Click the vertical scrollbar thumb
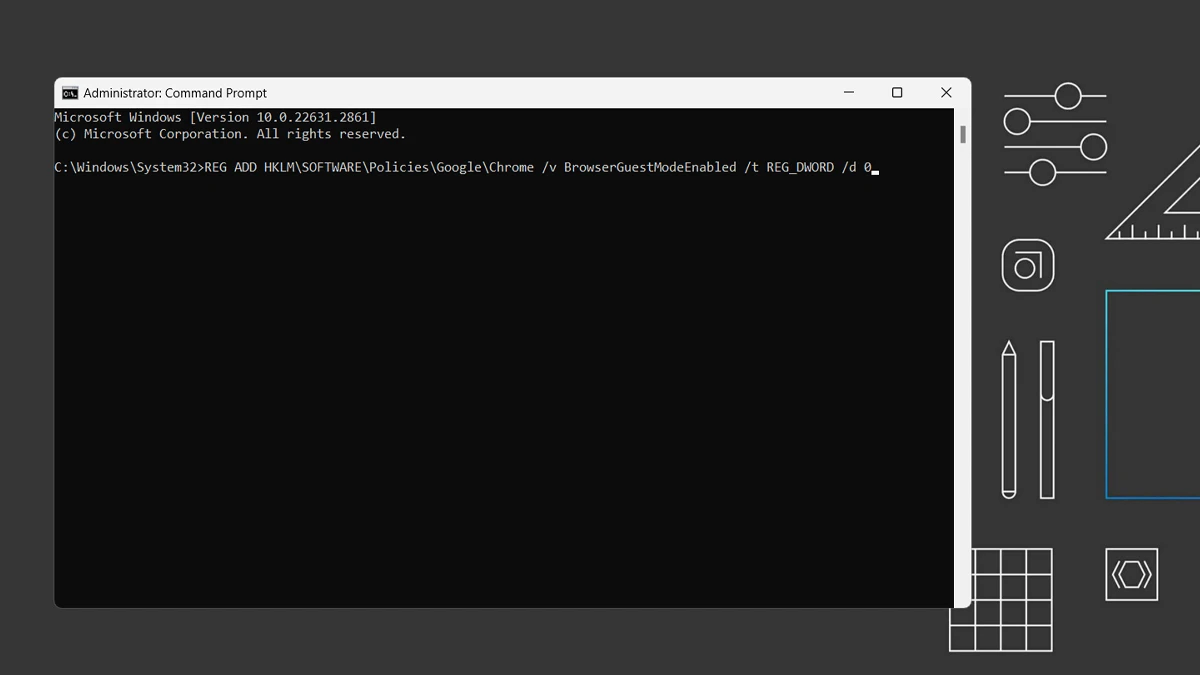Image resolution: width=1200 pixels, height=675 pixels. click(x=963, y=134)
